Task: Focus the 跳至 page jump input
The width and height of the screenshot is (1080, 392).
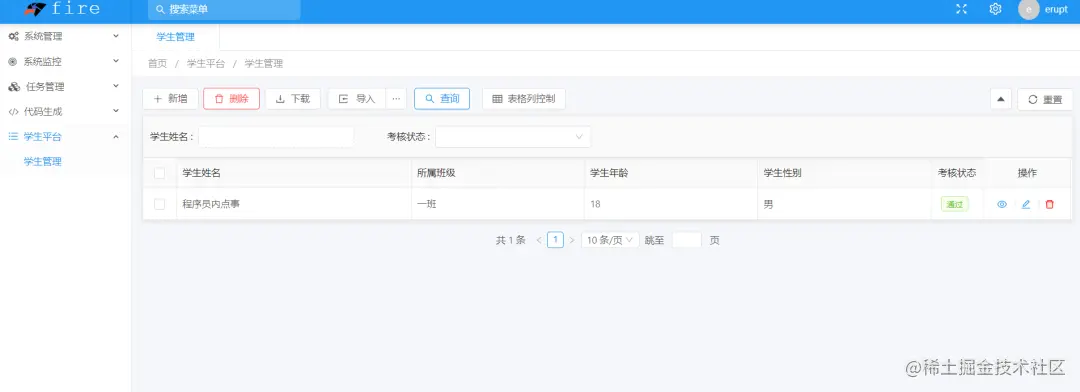Action: [687, 240]
